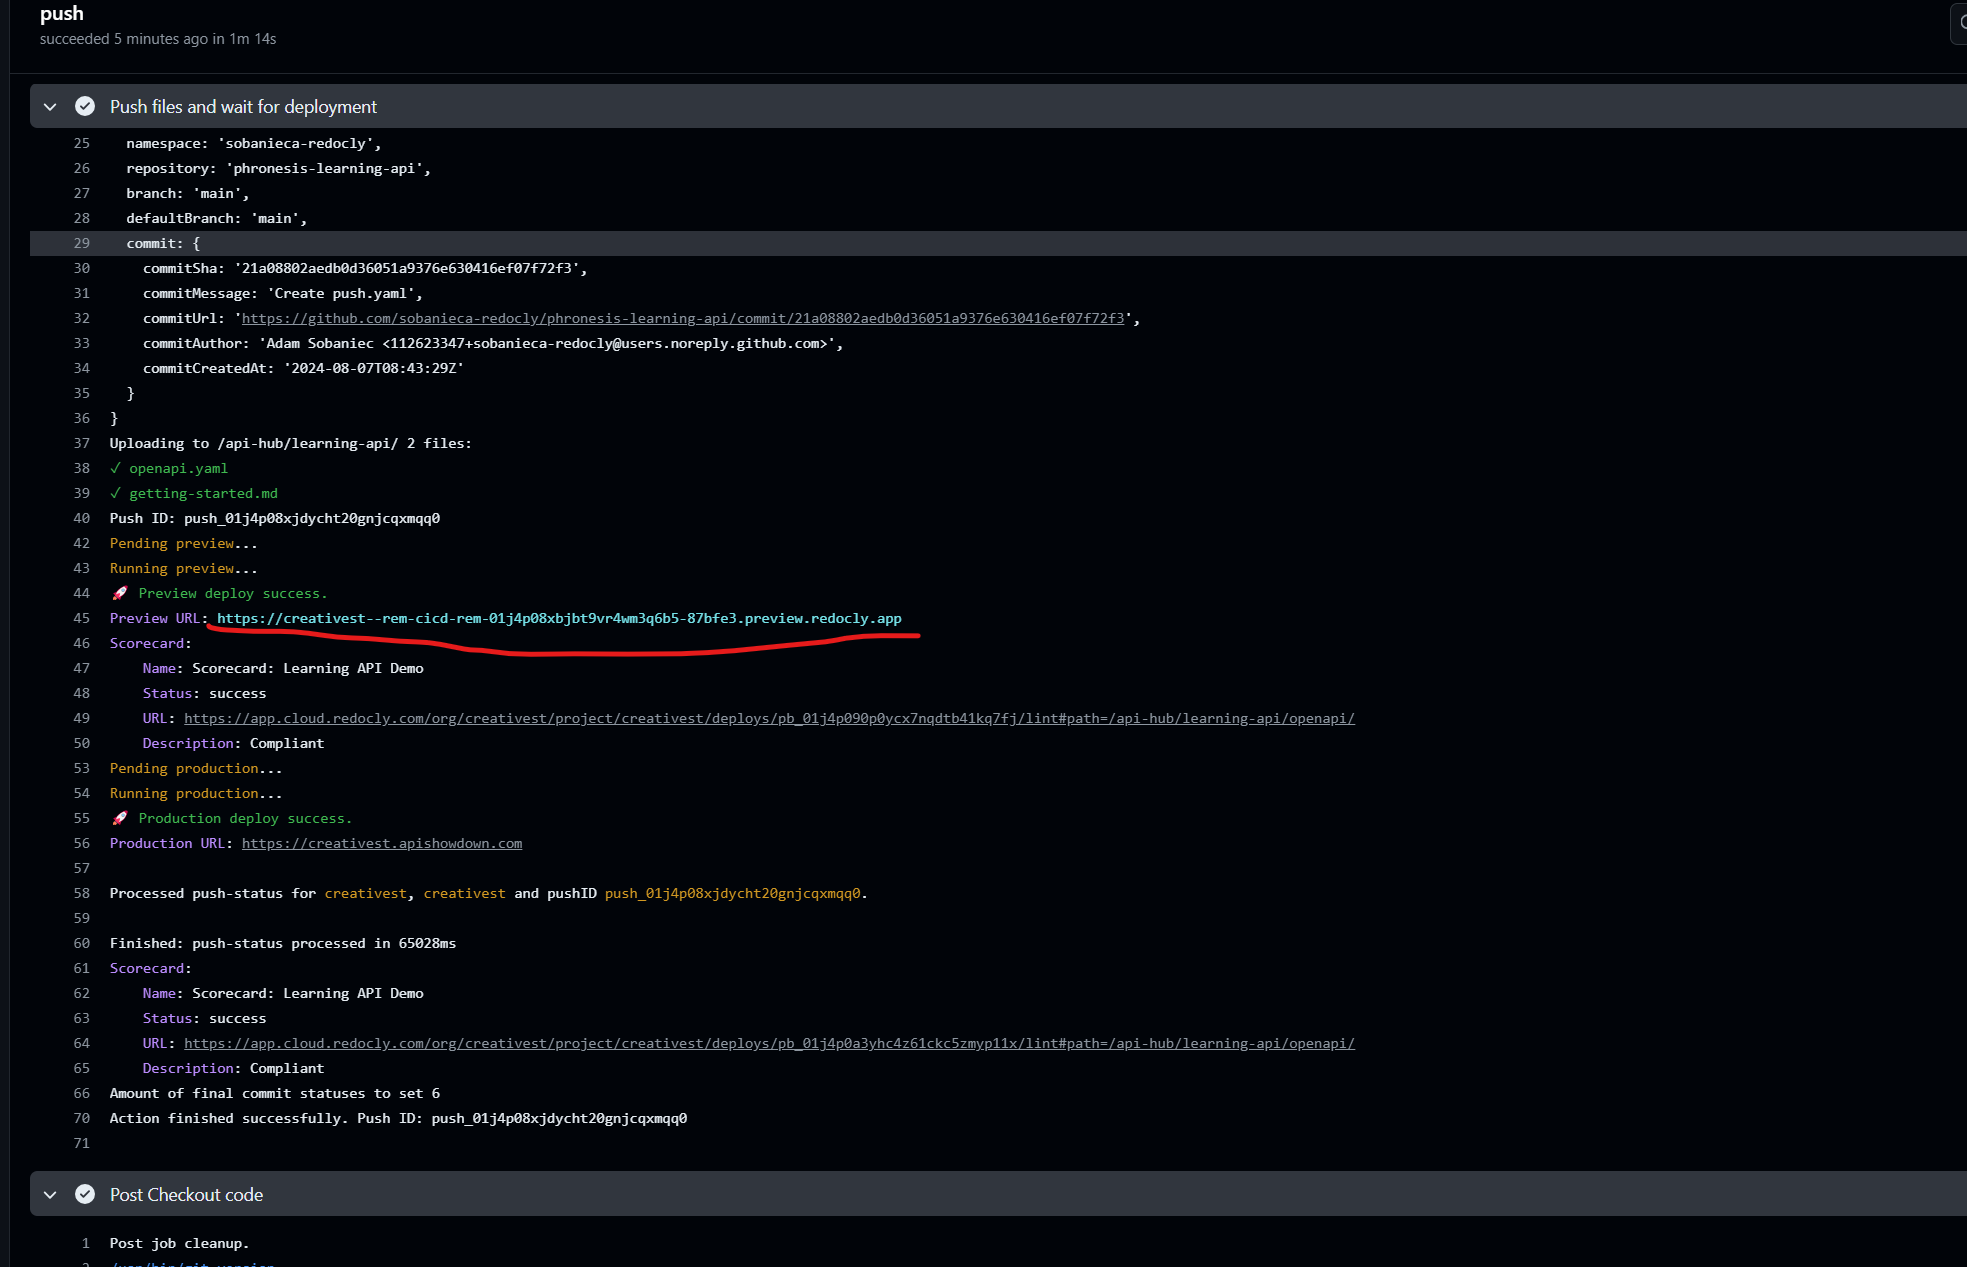Click the Push files and wait for deployment title
This screenshot has height=1267, width=1967.
pyautogui.click(x=243, y=107)
